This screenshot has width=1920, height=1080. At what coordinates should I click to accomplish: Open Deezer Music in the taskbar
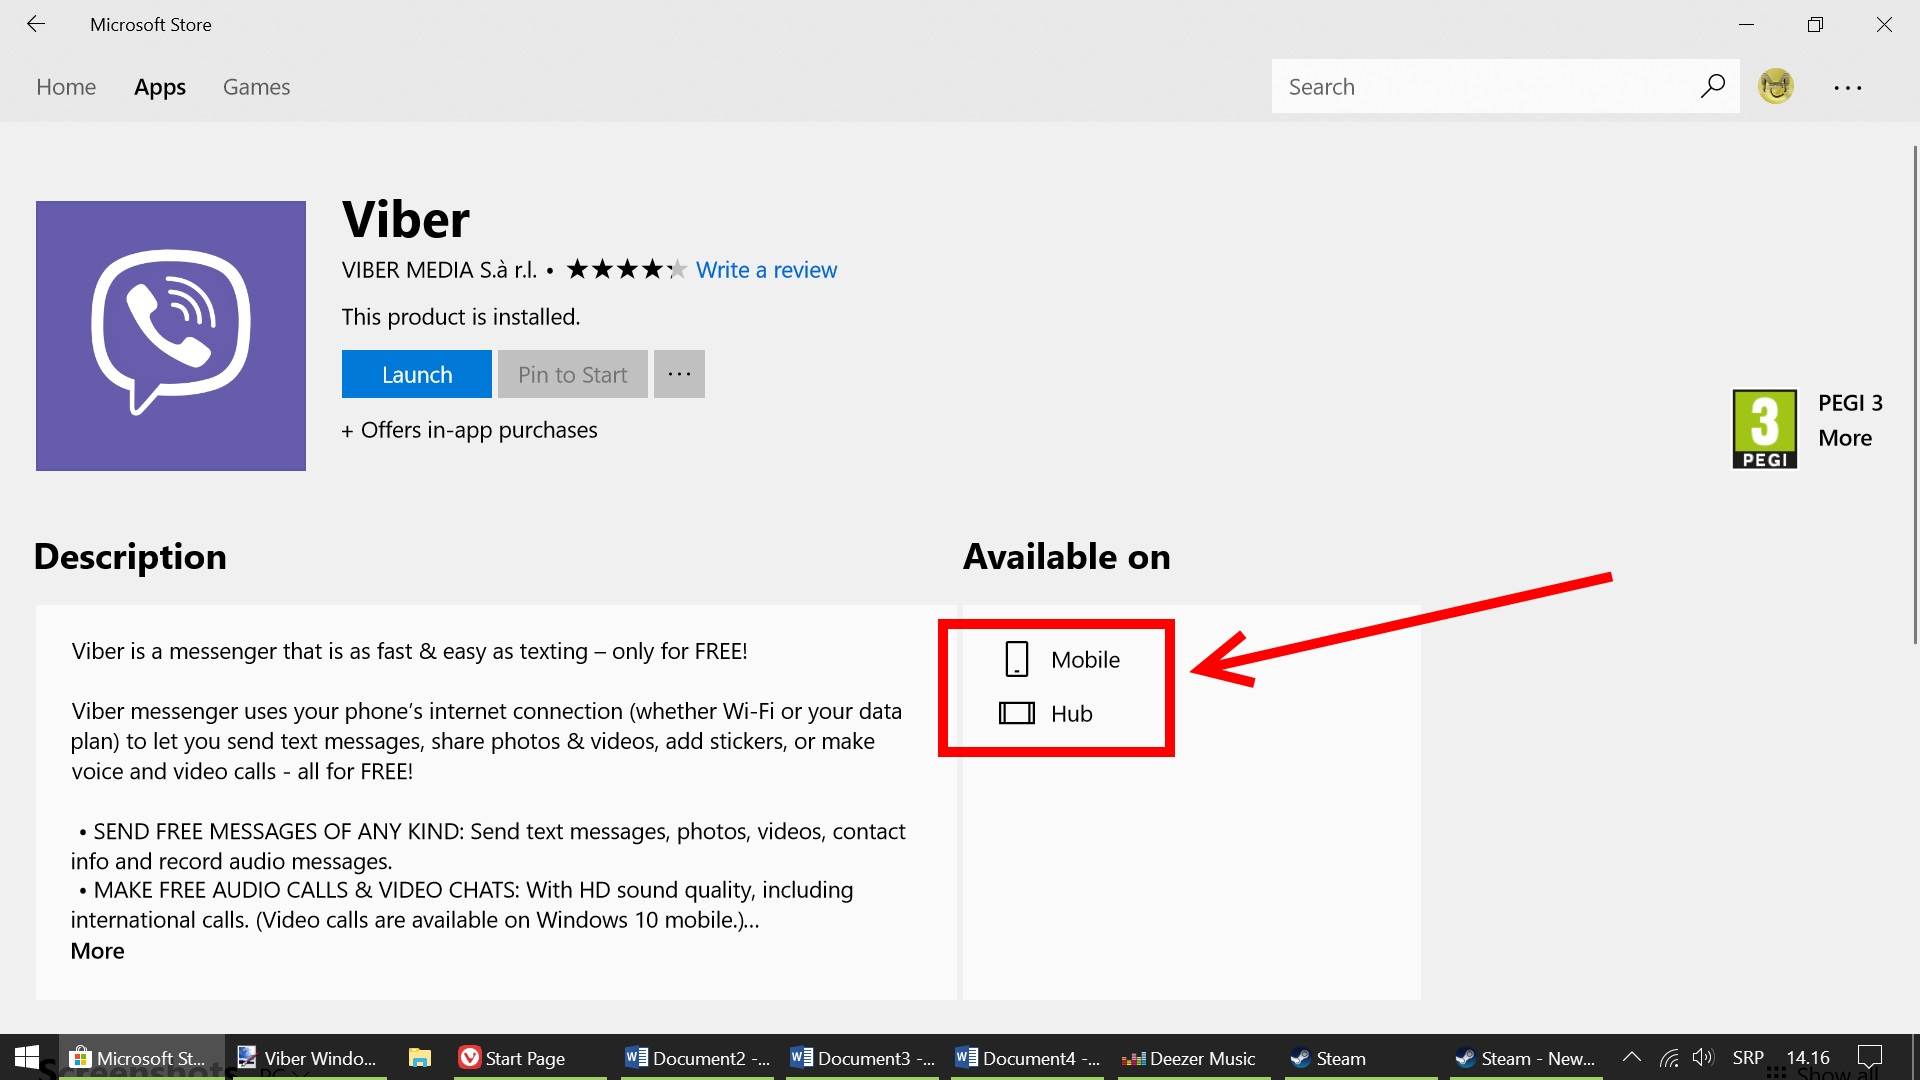coord(1189,1058)
